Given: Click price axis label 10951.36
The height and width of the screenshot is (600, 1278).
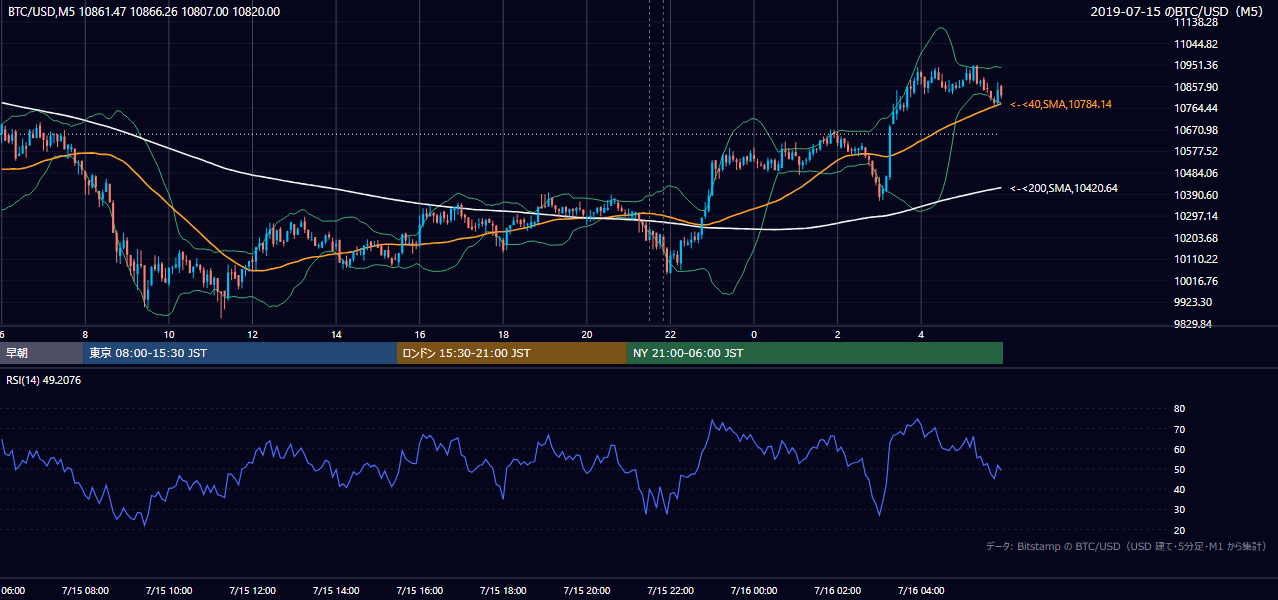Looking at the screenshot, I should (x=1195, y=65).
